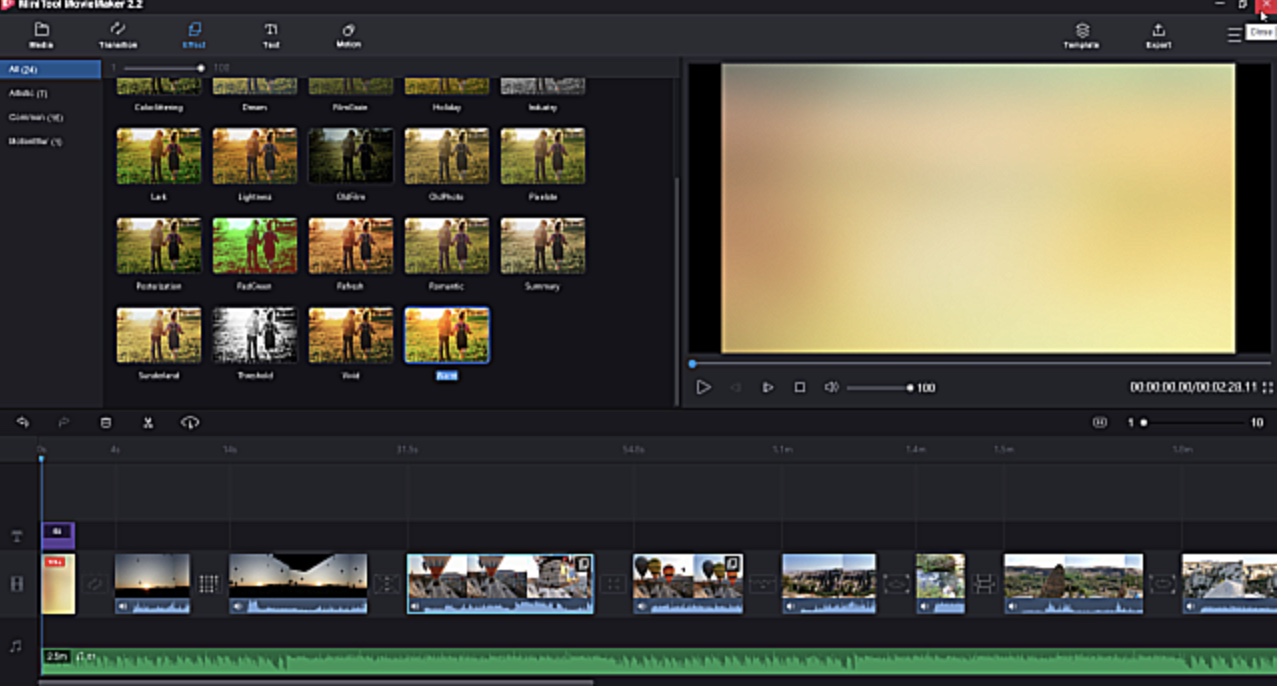Adjust the effect intensity slider above thumbnails
1284x694 pixels.
tap(162, 68)
